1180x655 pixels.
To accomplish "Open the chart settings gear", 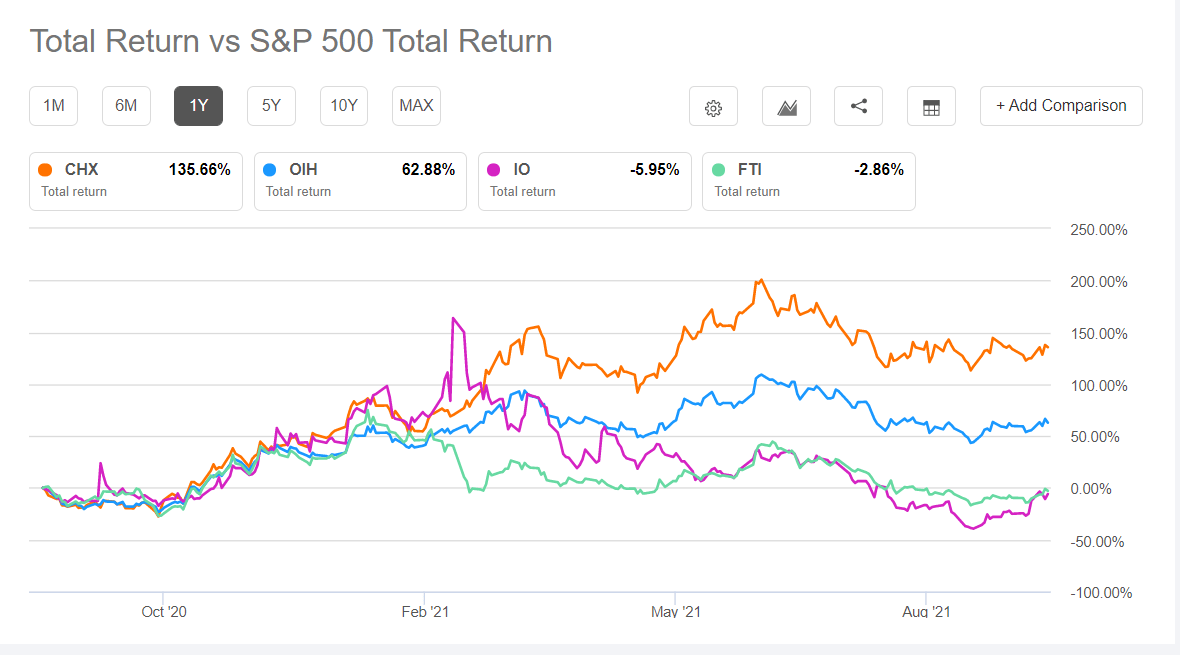I will pos(713,105).
